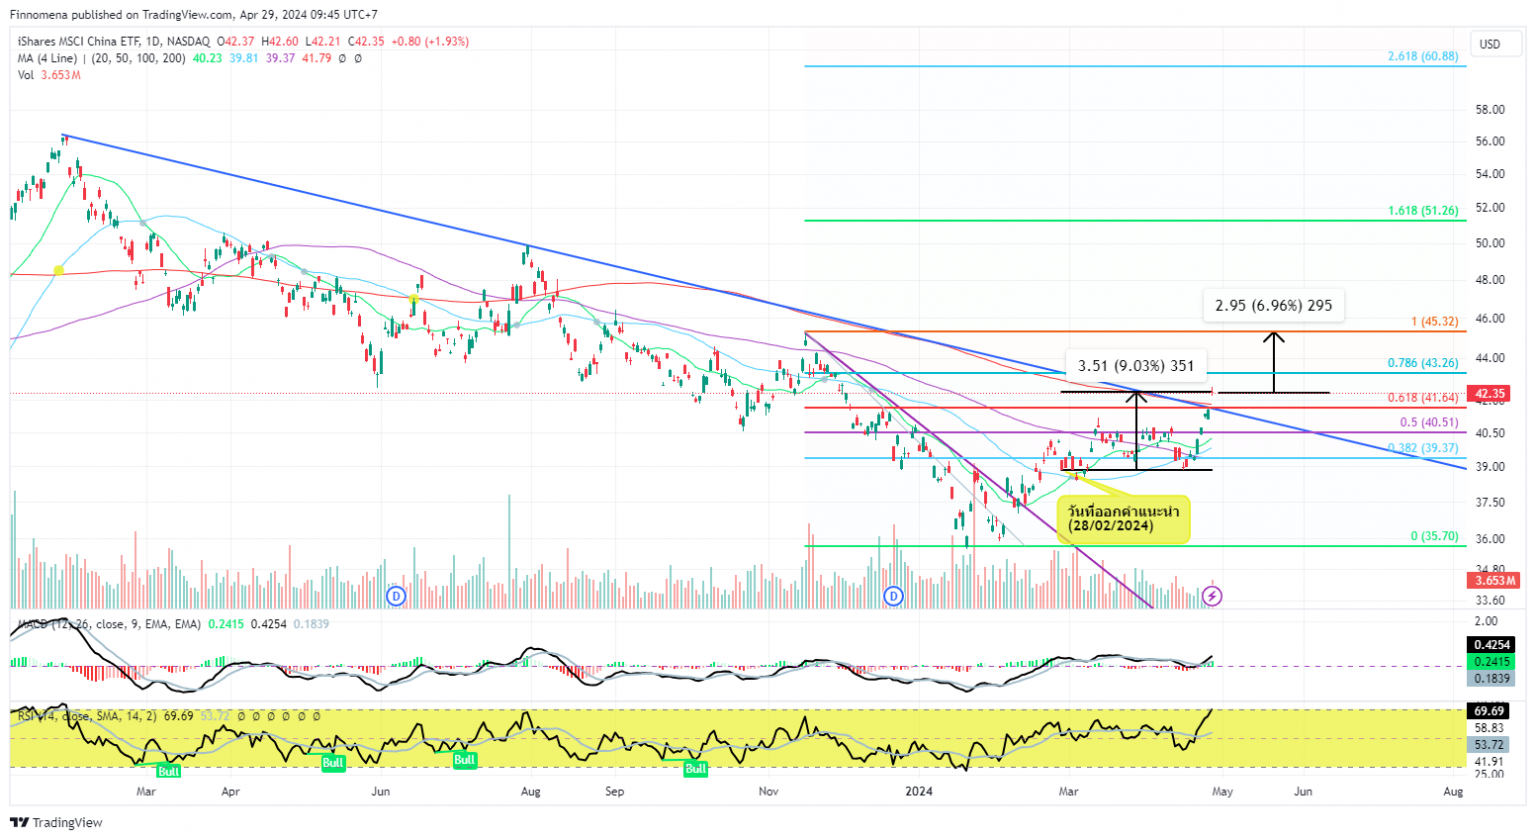Select the Bull badge beneath the August area
Viewport: 1536px width, 840px height.
[466, 762]
